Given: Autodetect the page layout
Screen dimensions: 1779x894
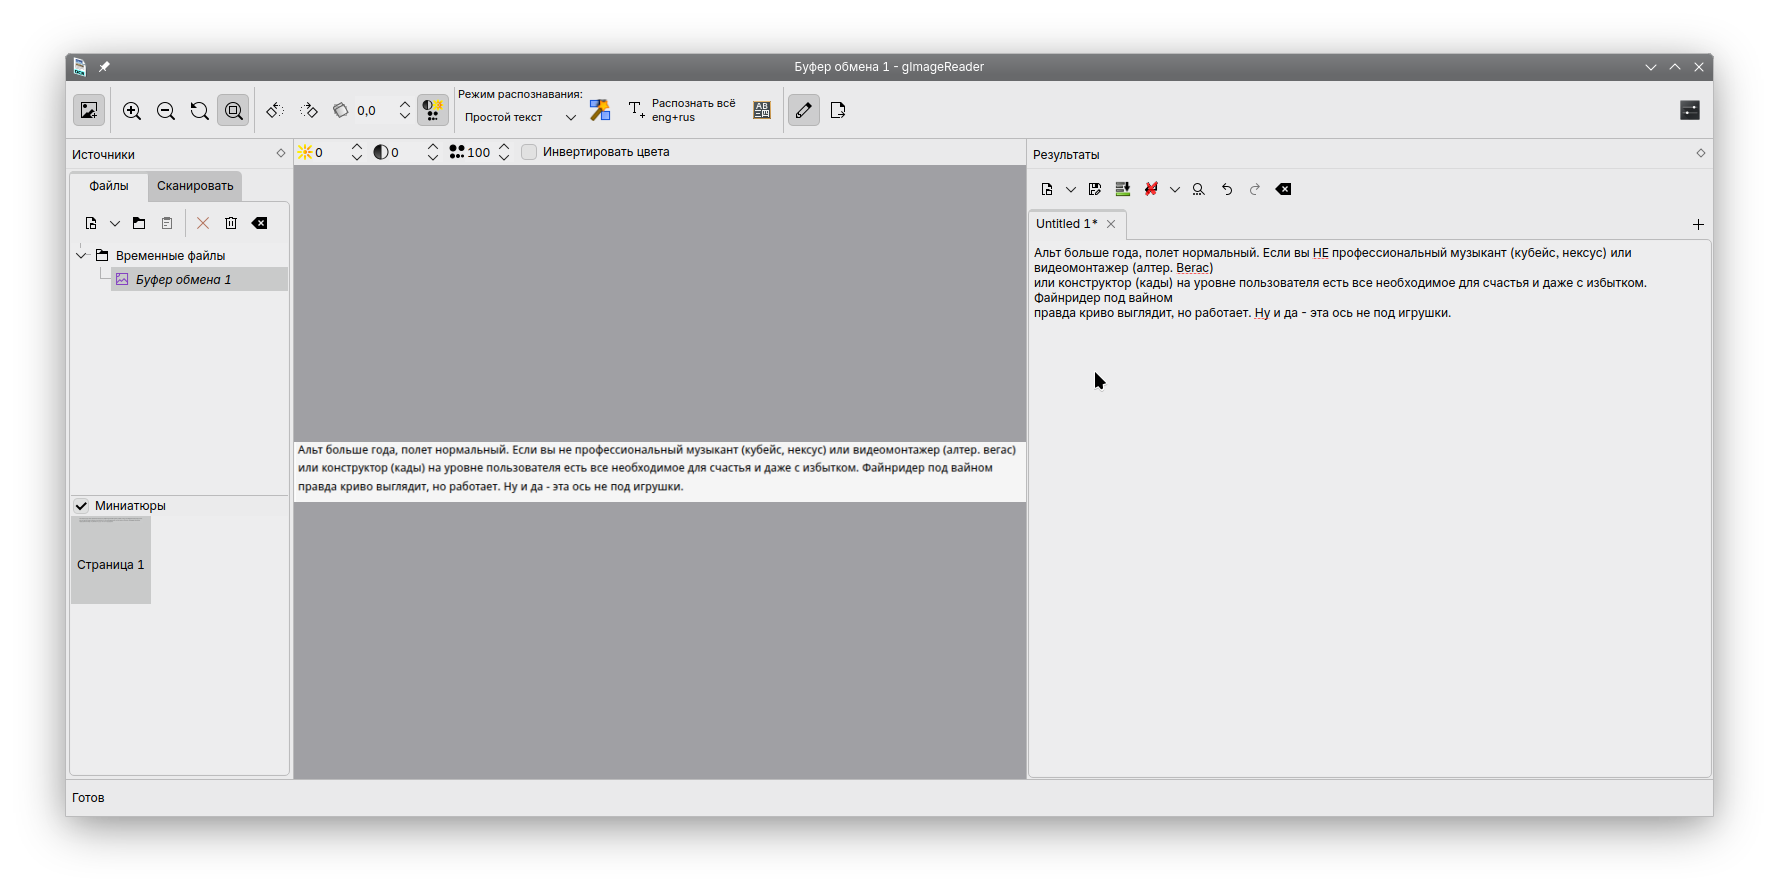Looking at the screenshot, I should 600,111.
